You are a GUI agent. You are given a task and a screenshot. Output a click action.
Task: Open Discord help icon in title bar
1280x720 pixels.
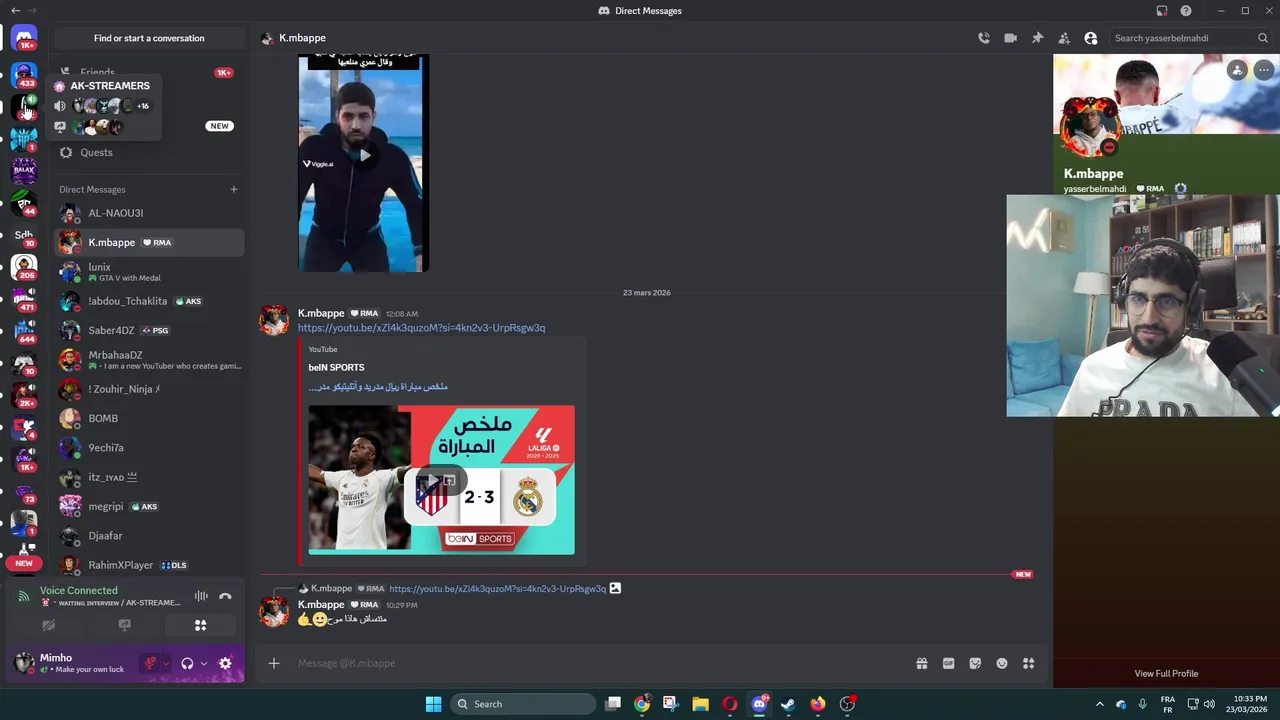(x=1186, y=11)
